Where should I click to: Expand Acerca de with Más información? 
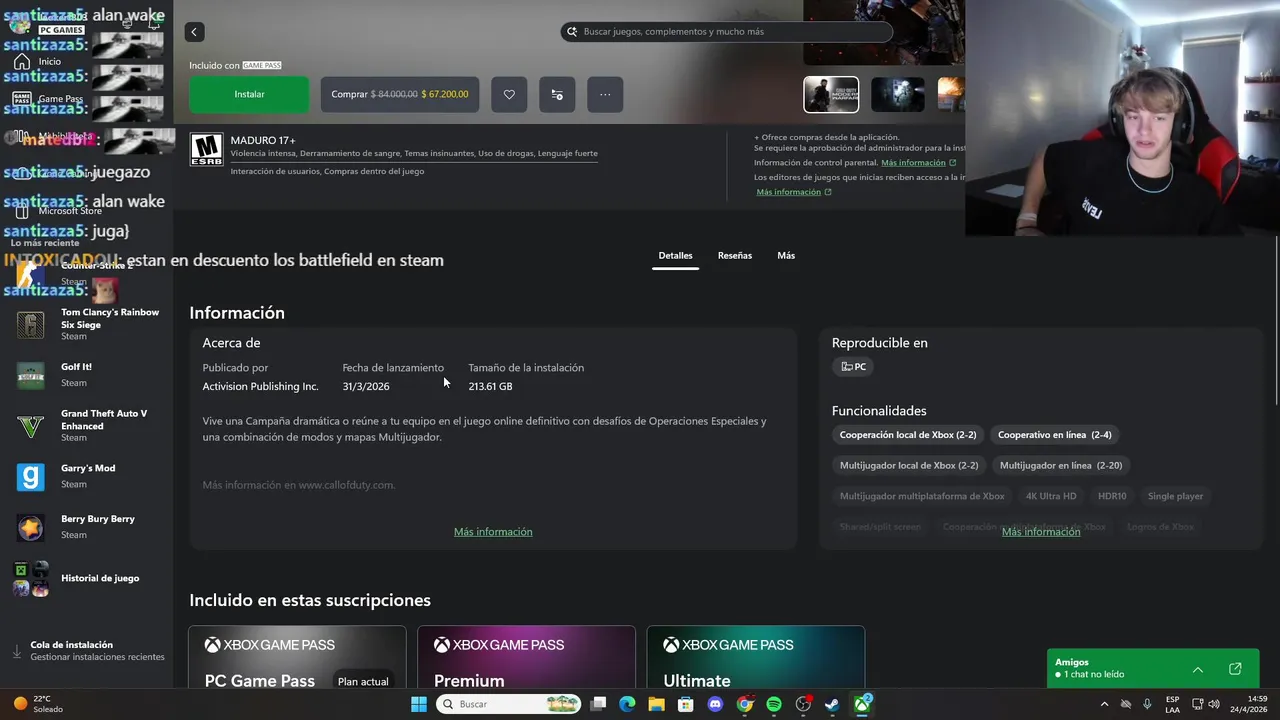click(x=493, y=532)
